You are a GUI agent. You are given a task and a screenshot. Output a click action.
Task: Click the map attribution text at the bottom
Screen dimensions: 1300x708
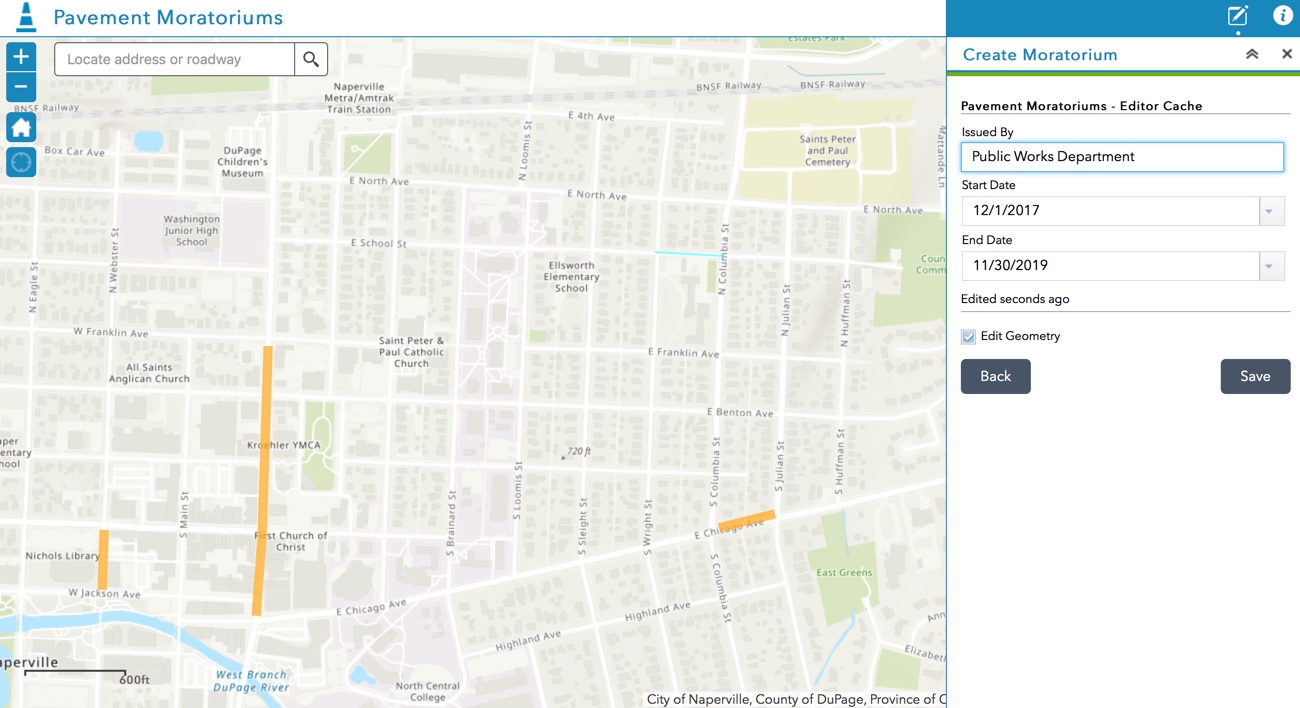click(795, 699)
